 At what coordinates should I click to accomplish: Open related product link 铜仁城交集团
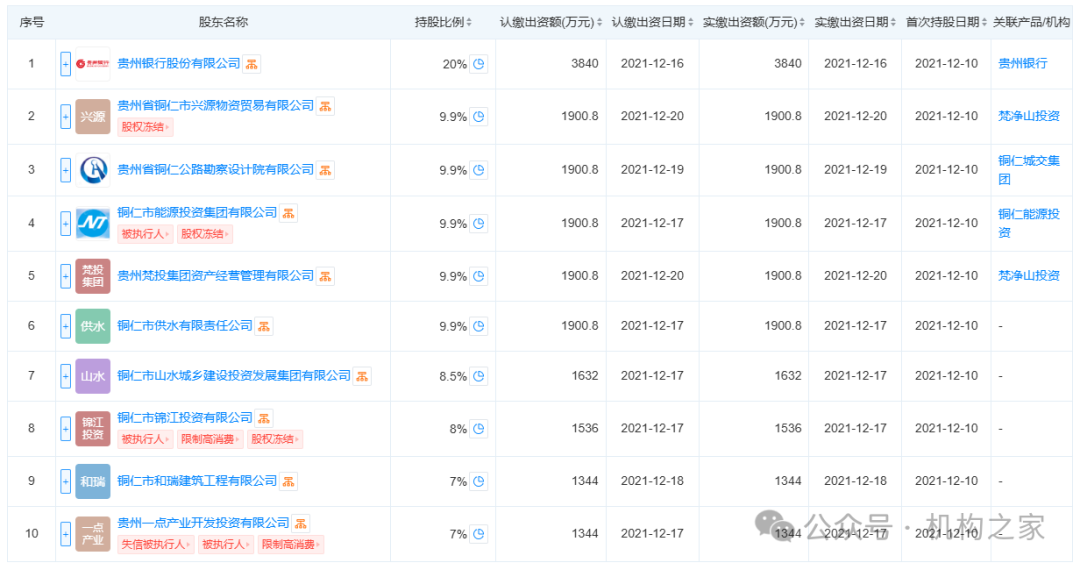coord(1029,170)
